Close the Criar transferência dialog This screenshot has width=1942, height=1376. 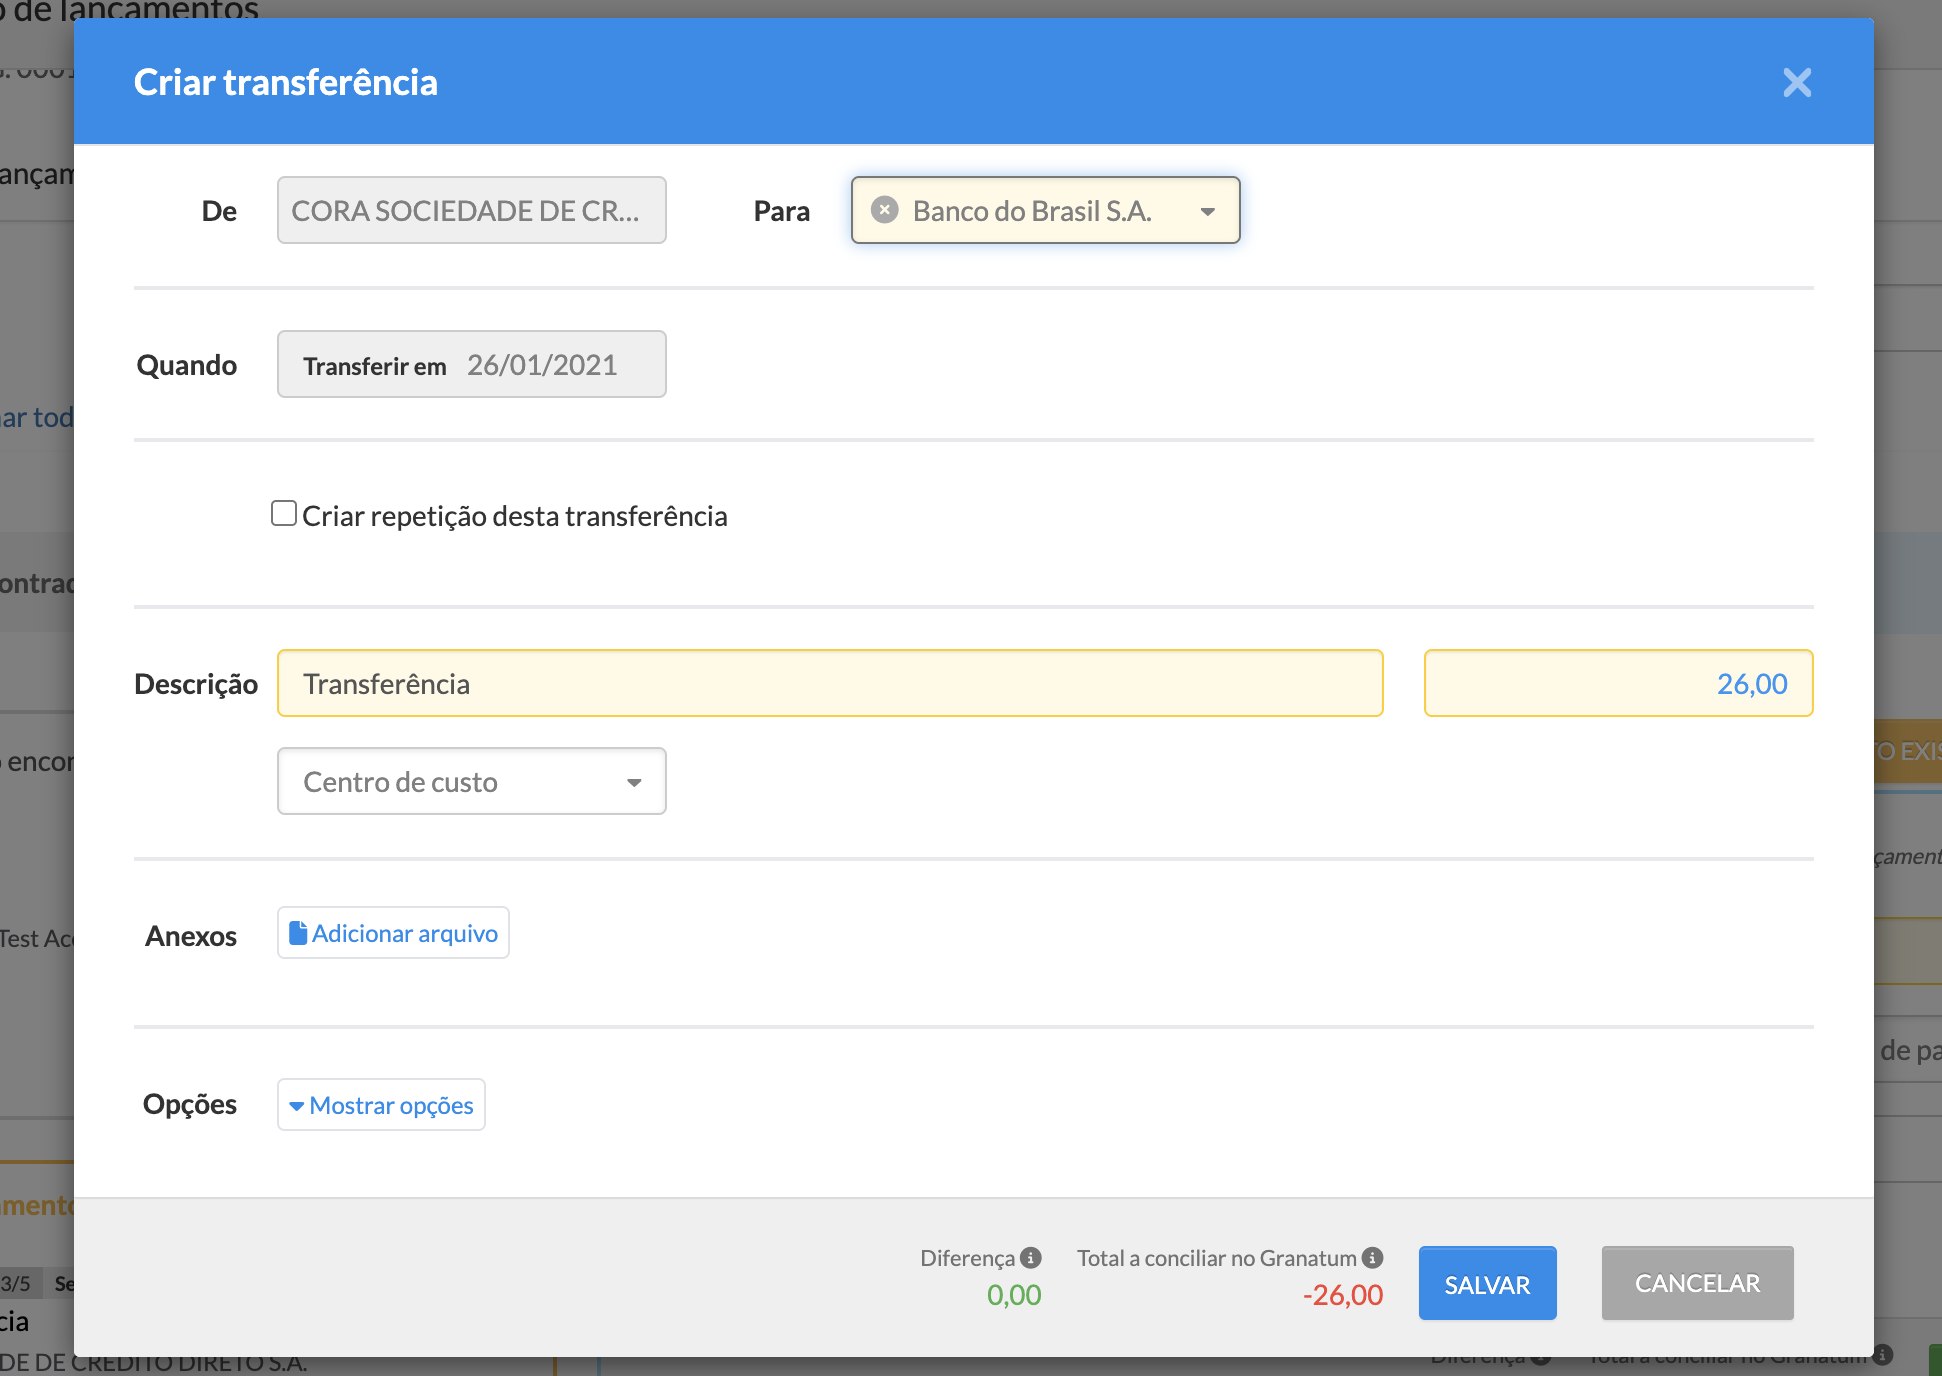(1797, 82)
